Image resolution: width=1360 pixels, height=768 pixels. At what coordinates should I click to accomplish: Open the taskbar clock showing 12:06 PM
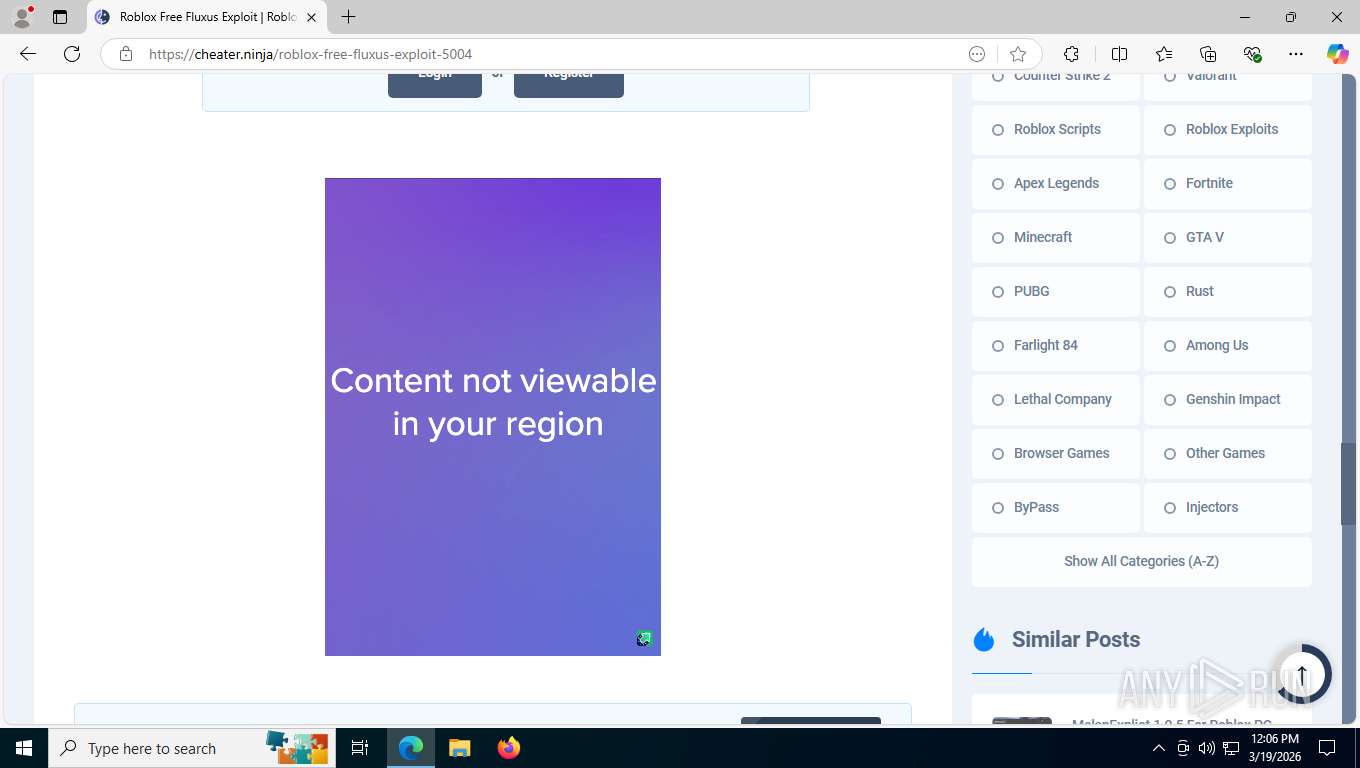[1274, 748]
